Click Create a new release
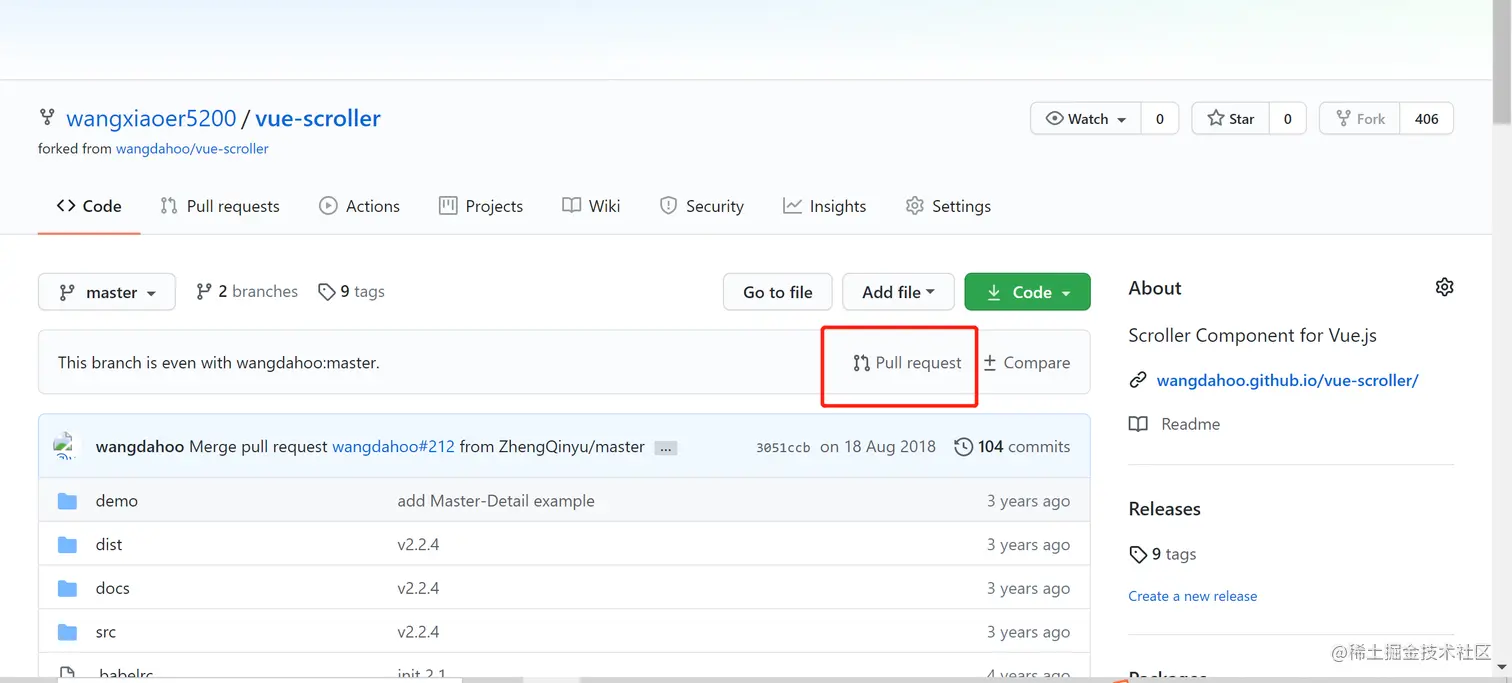This screenshot has width=1512, height=683. click(x=1193, y=596)
